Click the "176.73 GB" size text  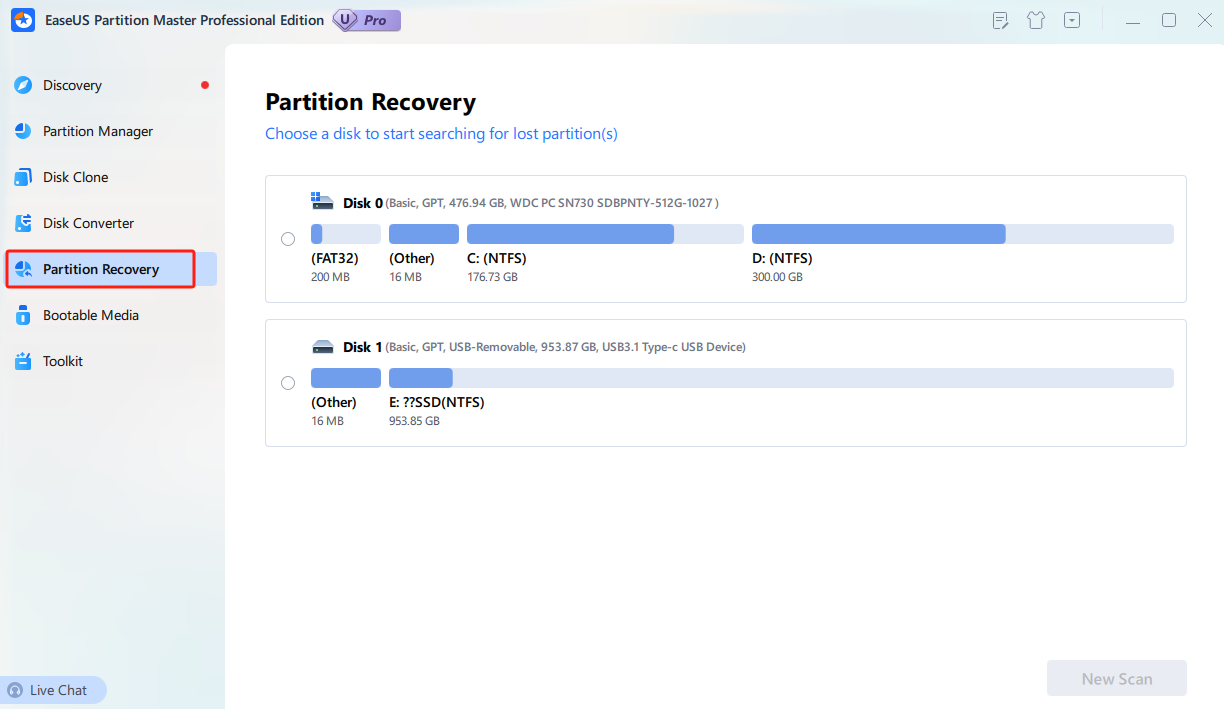point(492,277)
